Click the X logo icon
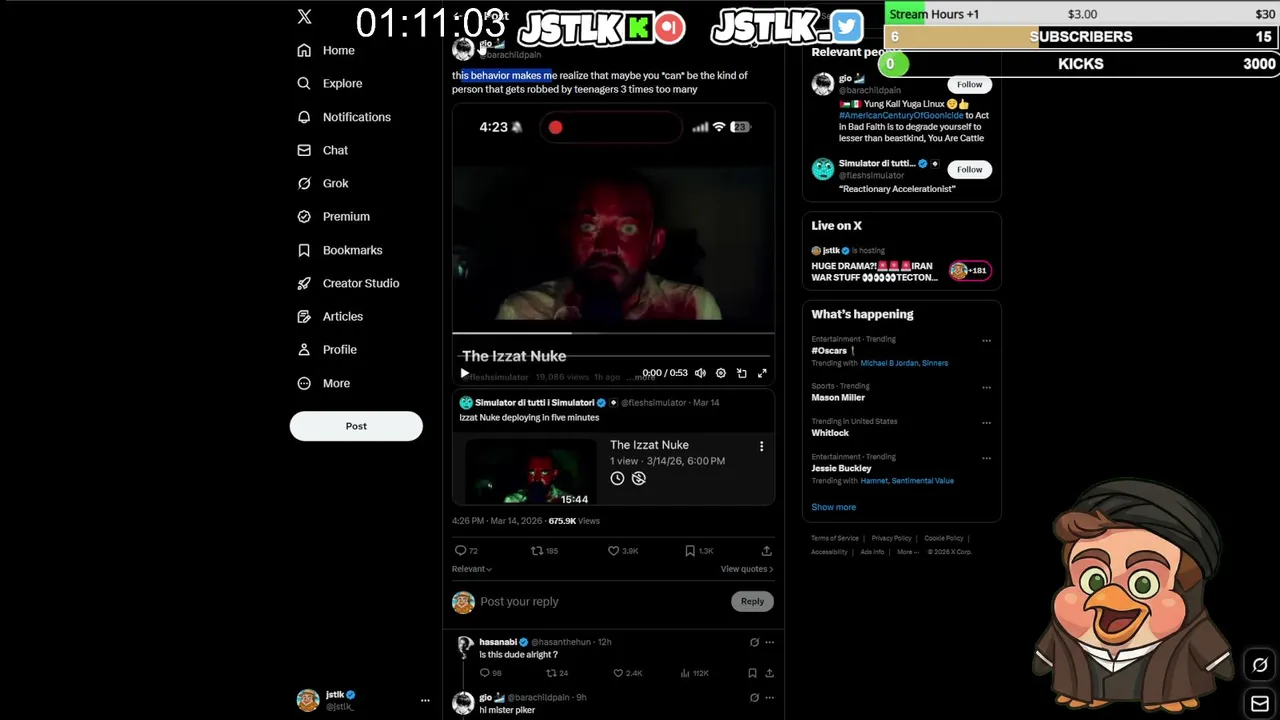 click(x=305, y=17)
